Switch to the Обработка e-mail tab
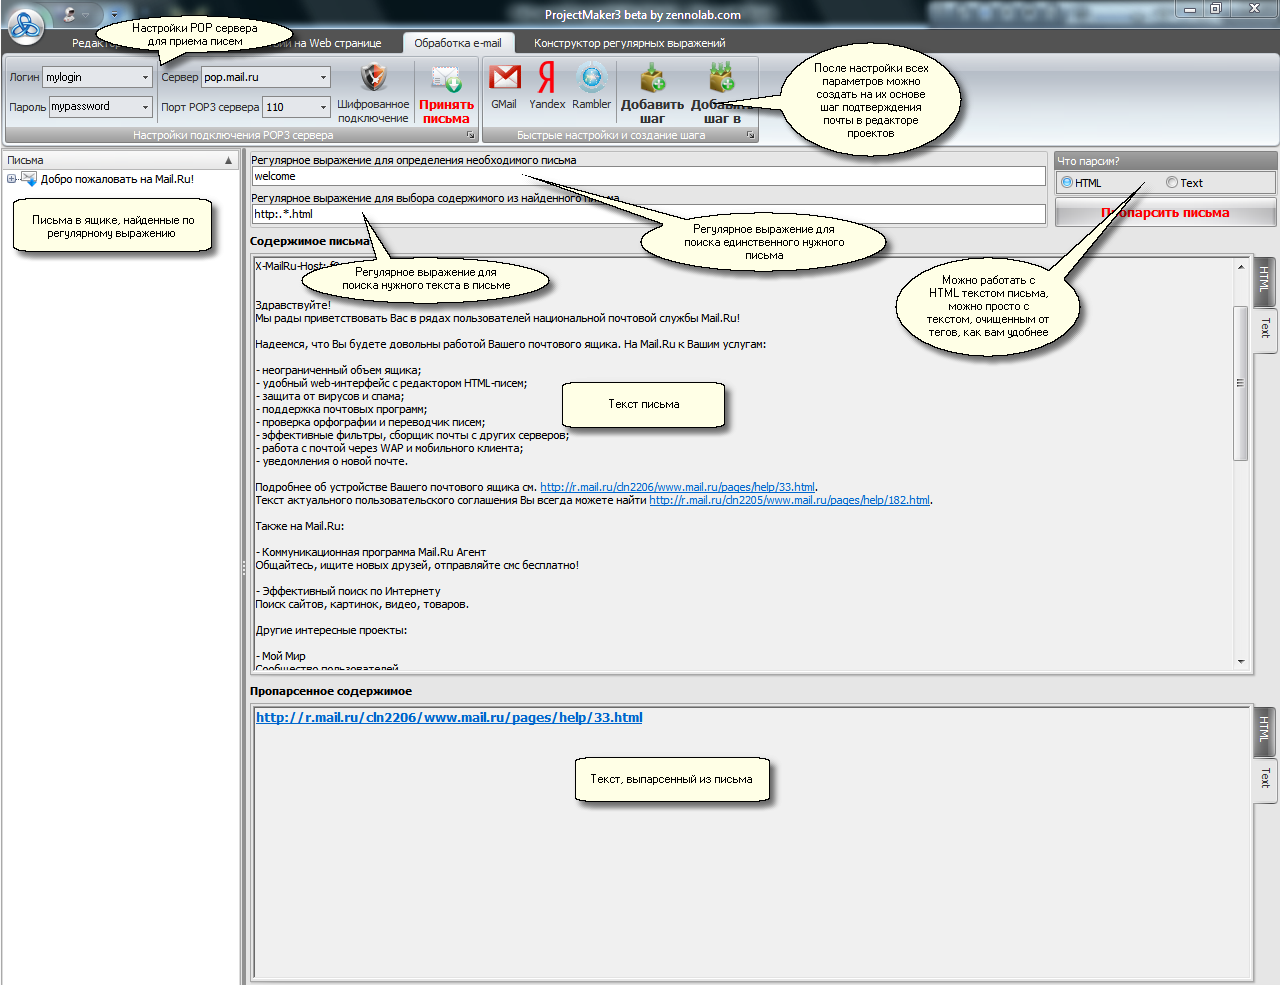The image size is (1280, 985). (x=457, y=43)
